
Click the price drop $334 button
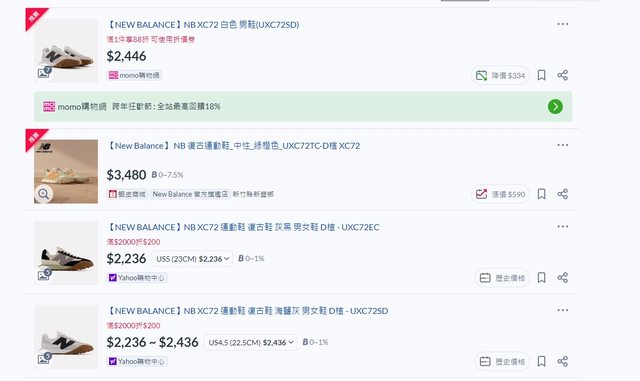click(500, 76)
